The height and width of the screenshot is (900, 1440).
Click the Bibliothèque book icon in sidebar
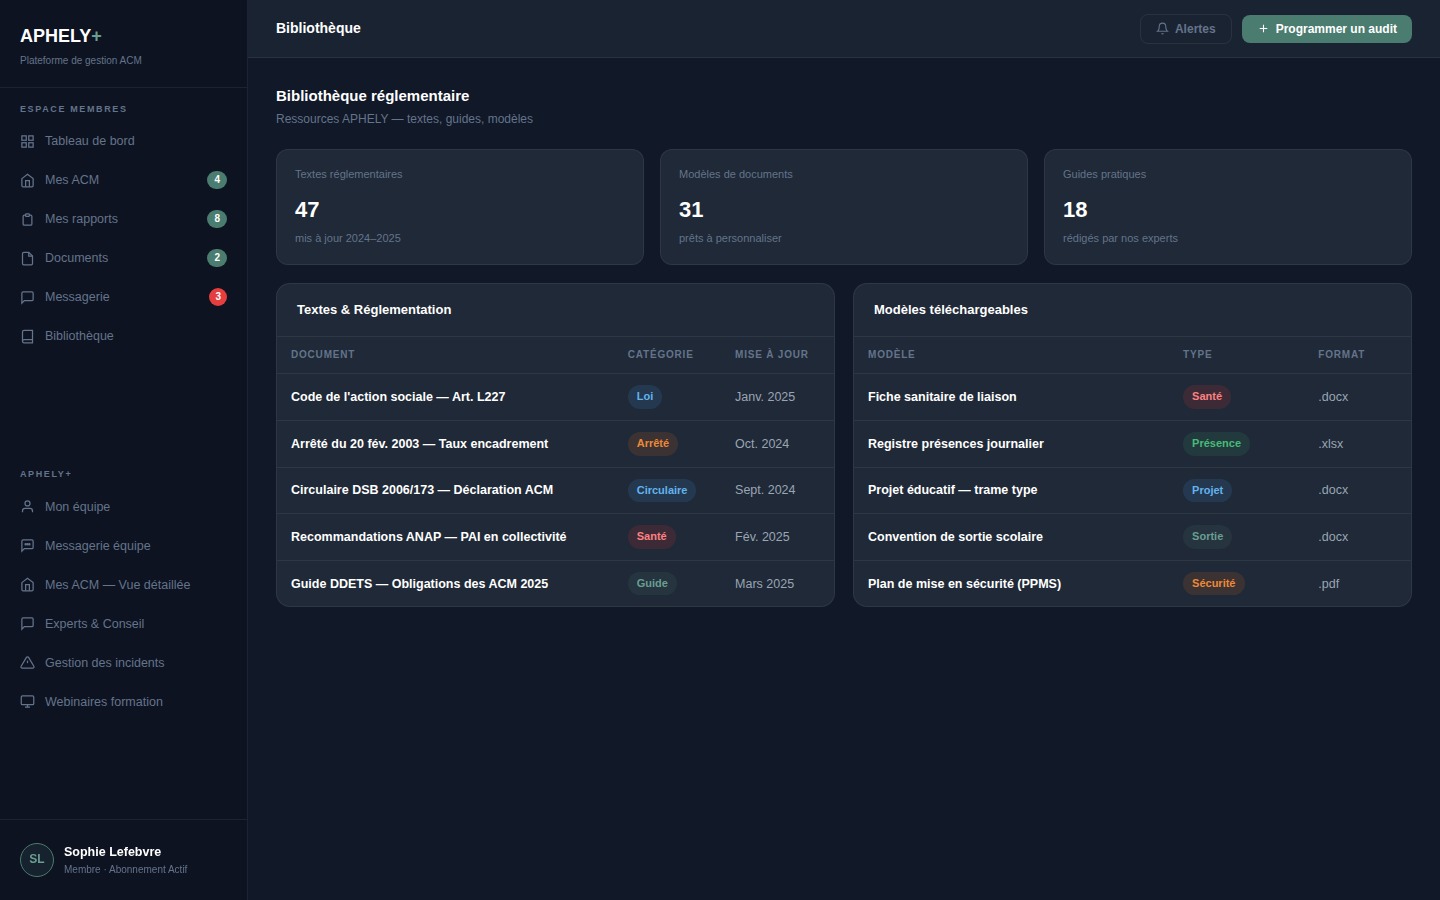tap(27, 337)
